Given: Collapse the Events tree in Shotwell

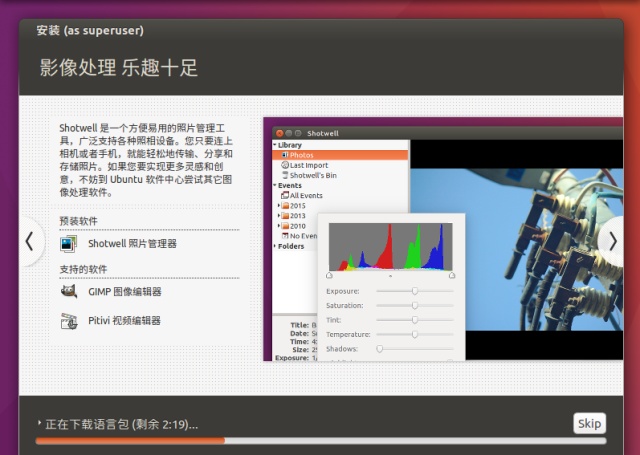Looking at the screenshot, I should click(x=275, y=185).
